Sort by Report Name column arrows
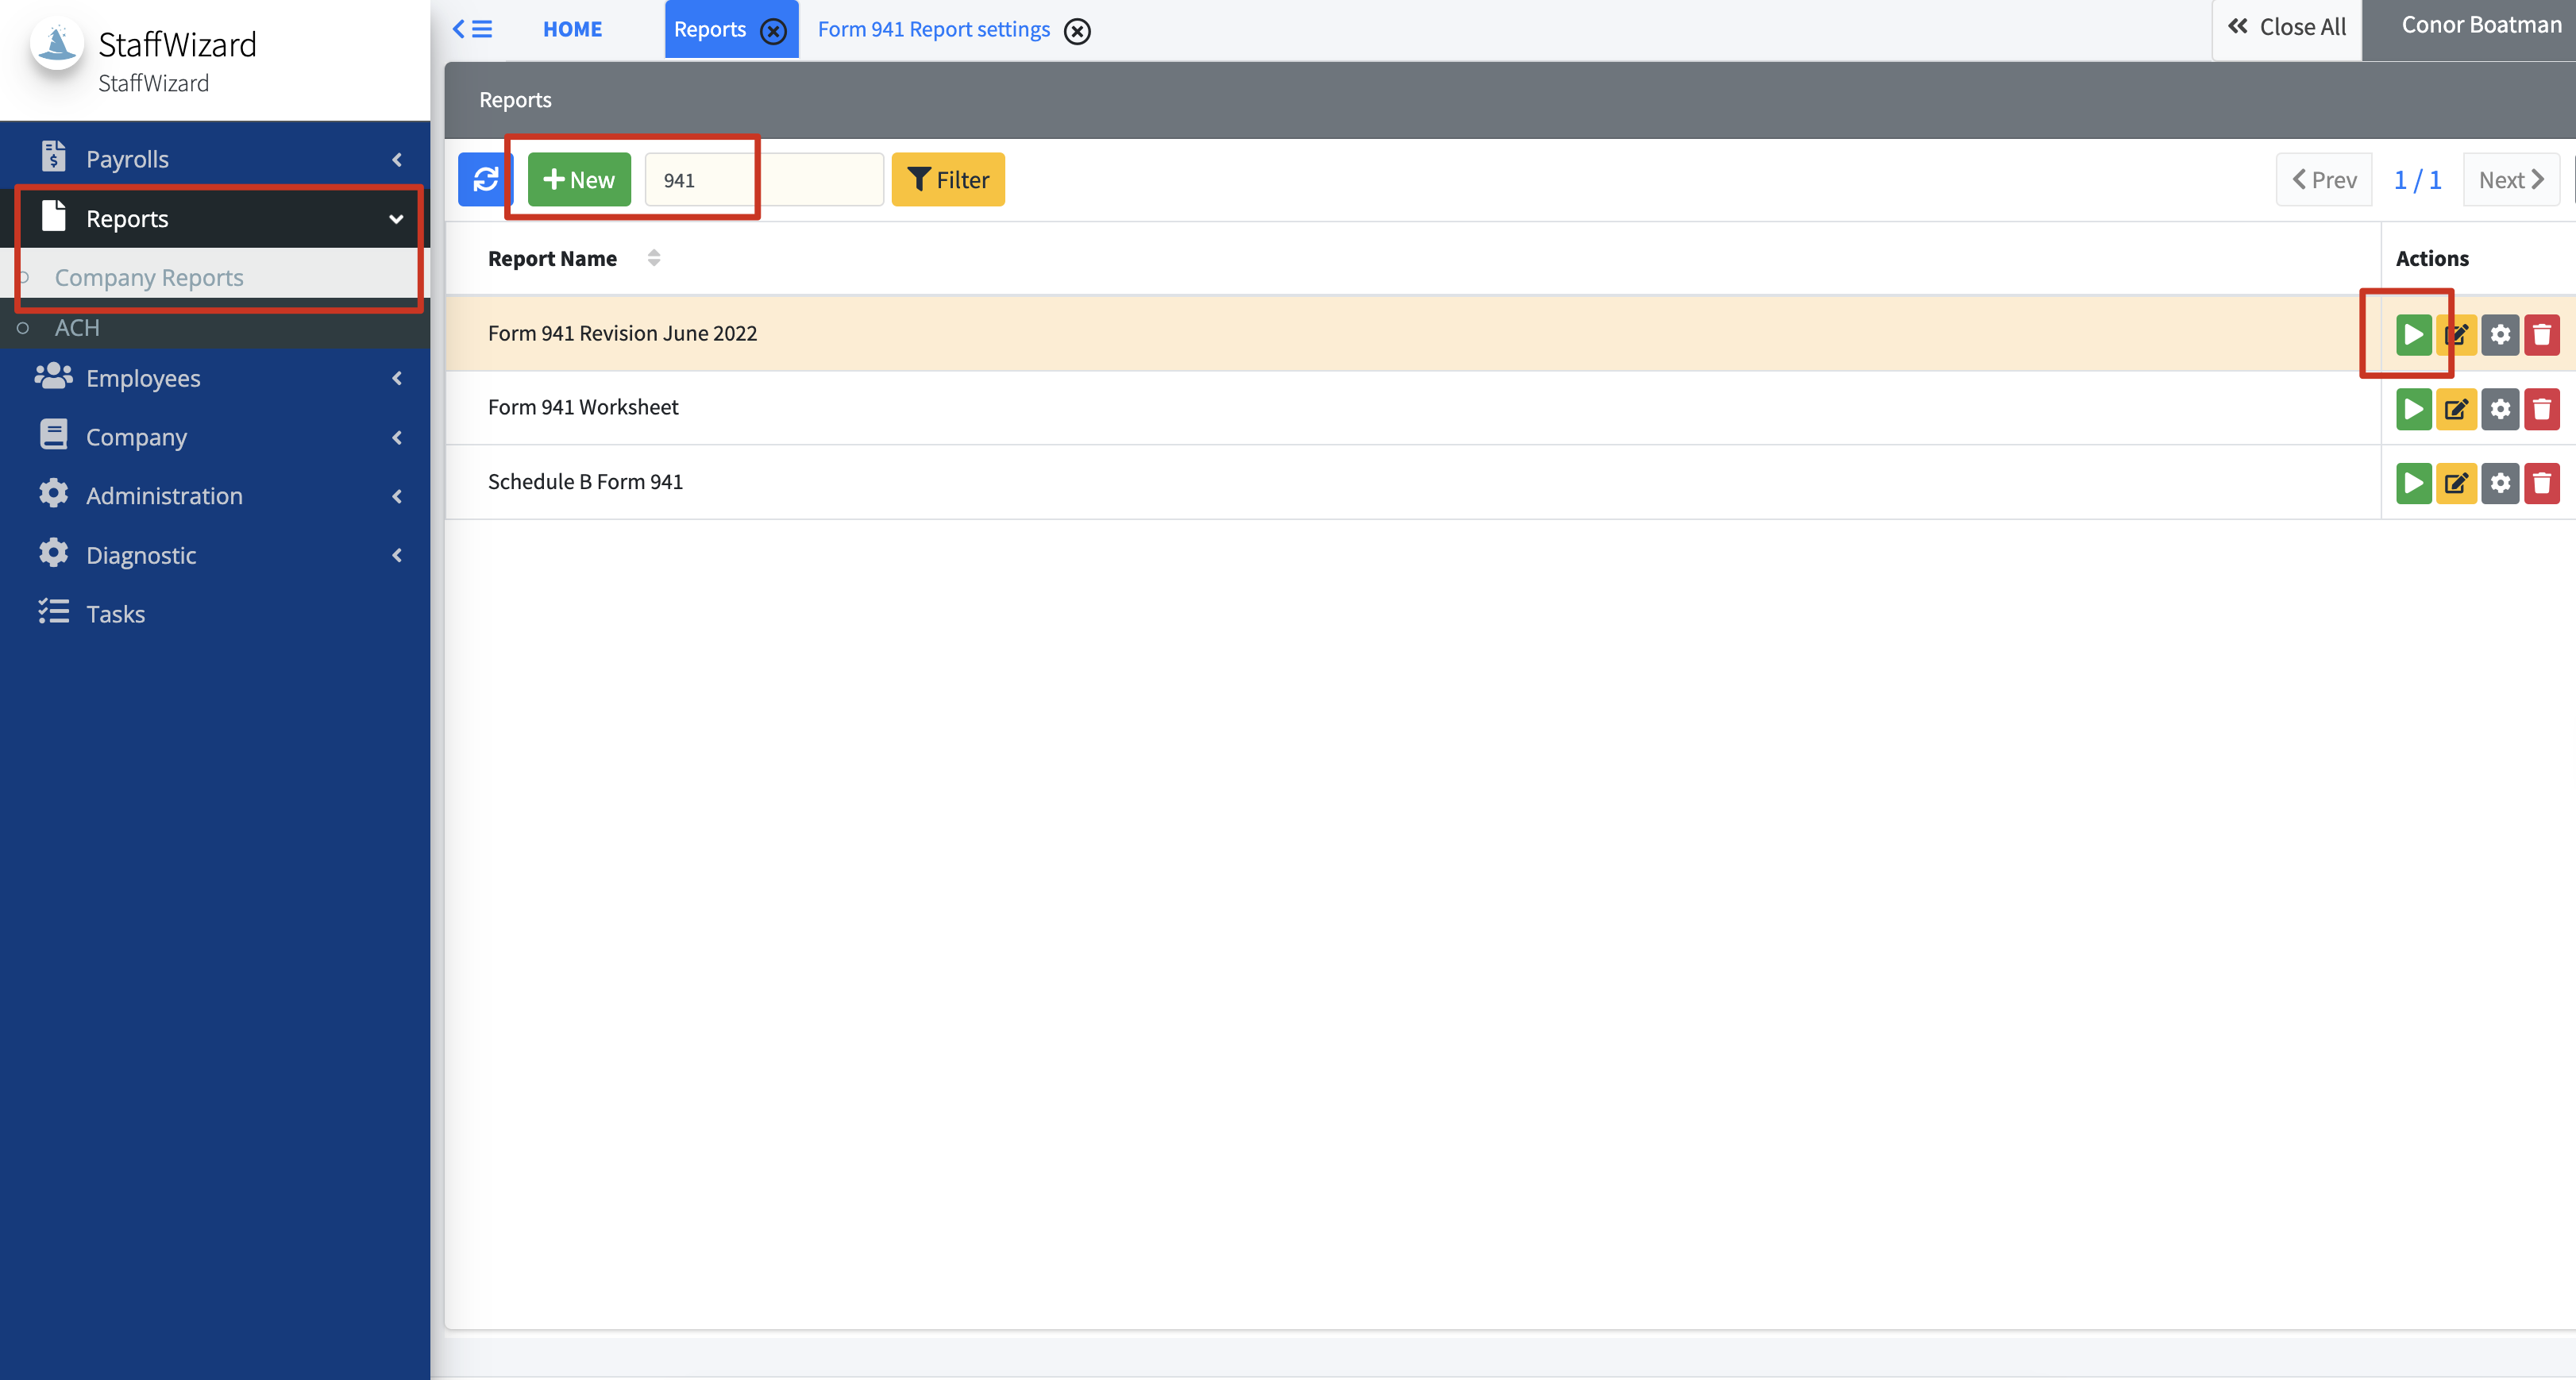This screenshot has height=1380, width=2576. point(654,258)
